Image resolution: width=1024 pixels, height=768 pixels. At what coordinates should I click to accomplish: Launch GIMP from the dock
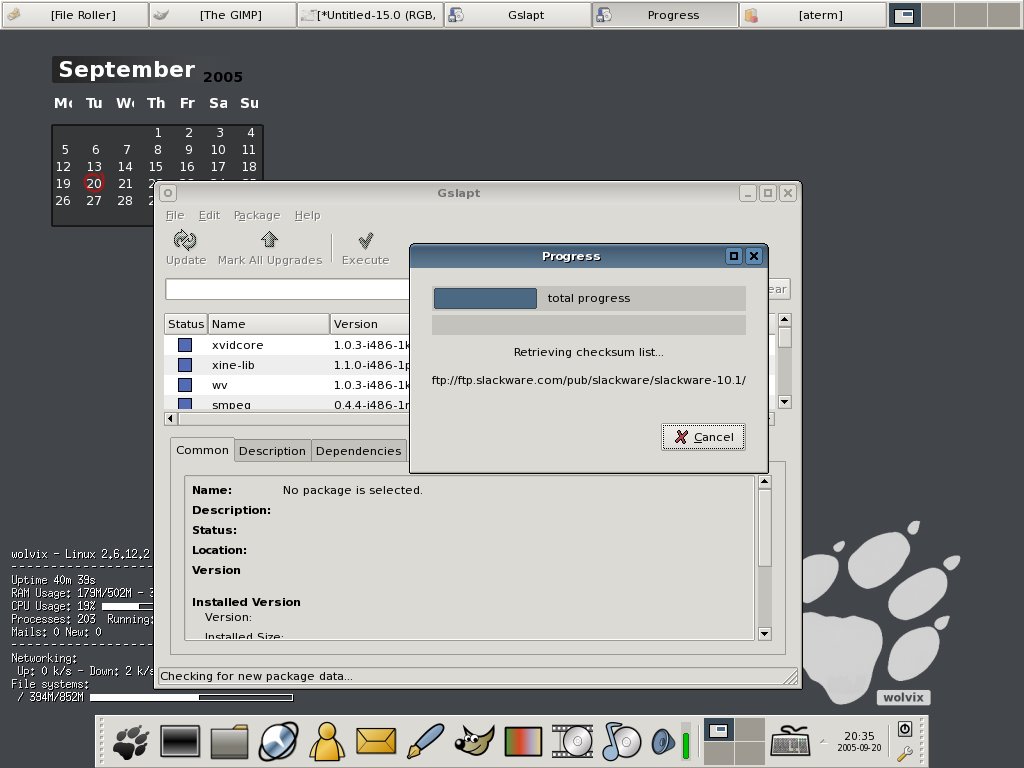click(x=475, y=742)
